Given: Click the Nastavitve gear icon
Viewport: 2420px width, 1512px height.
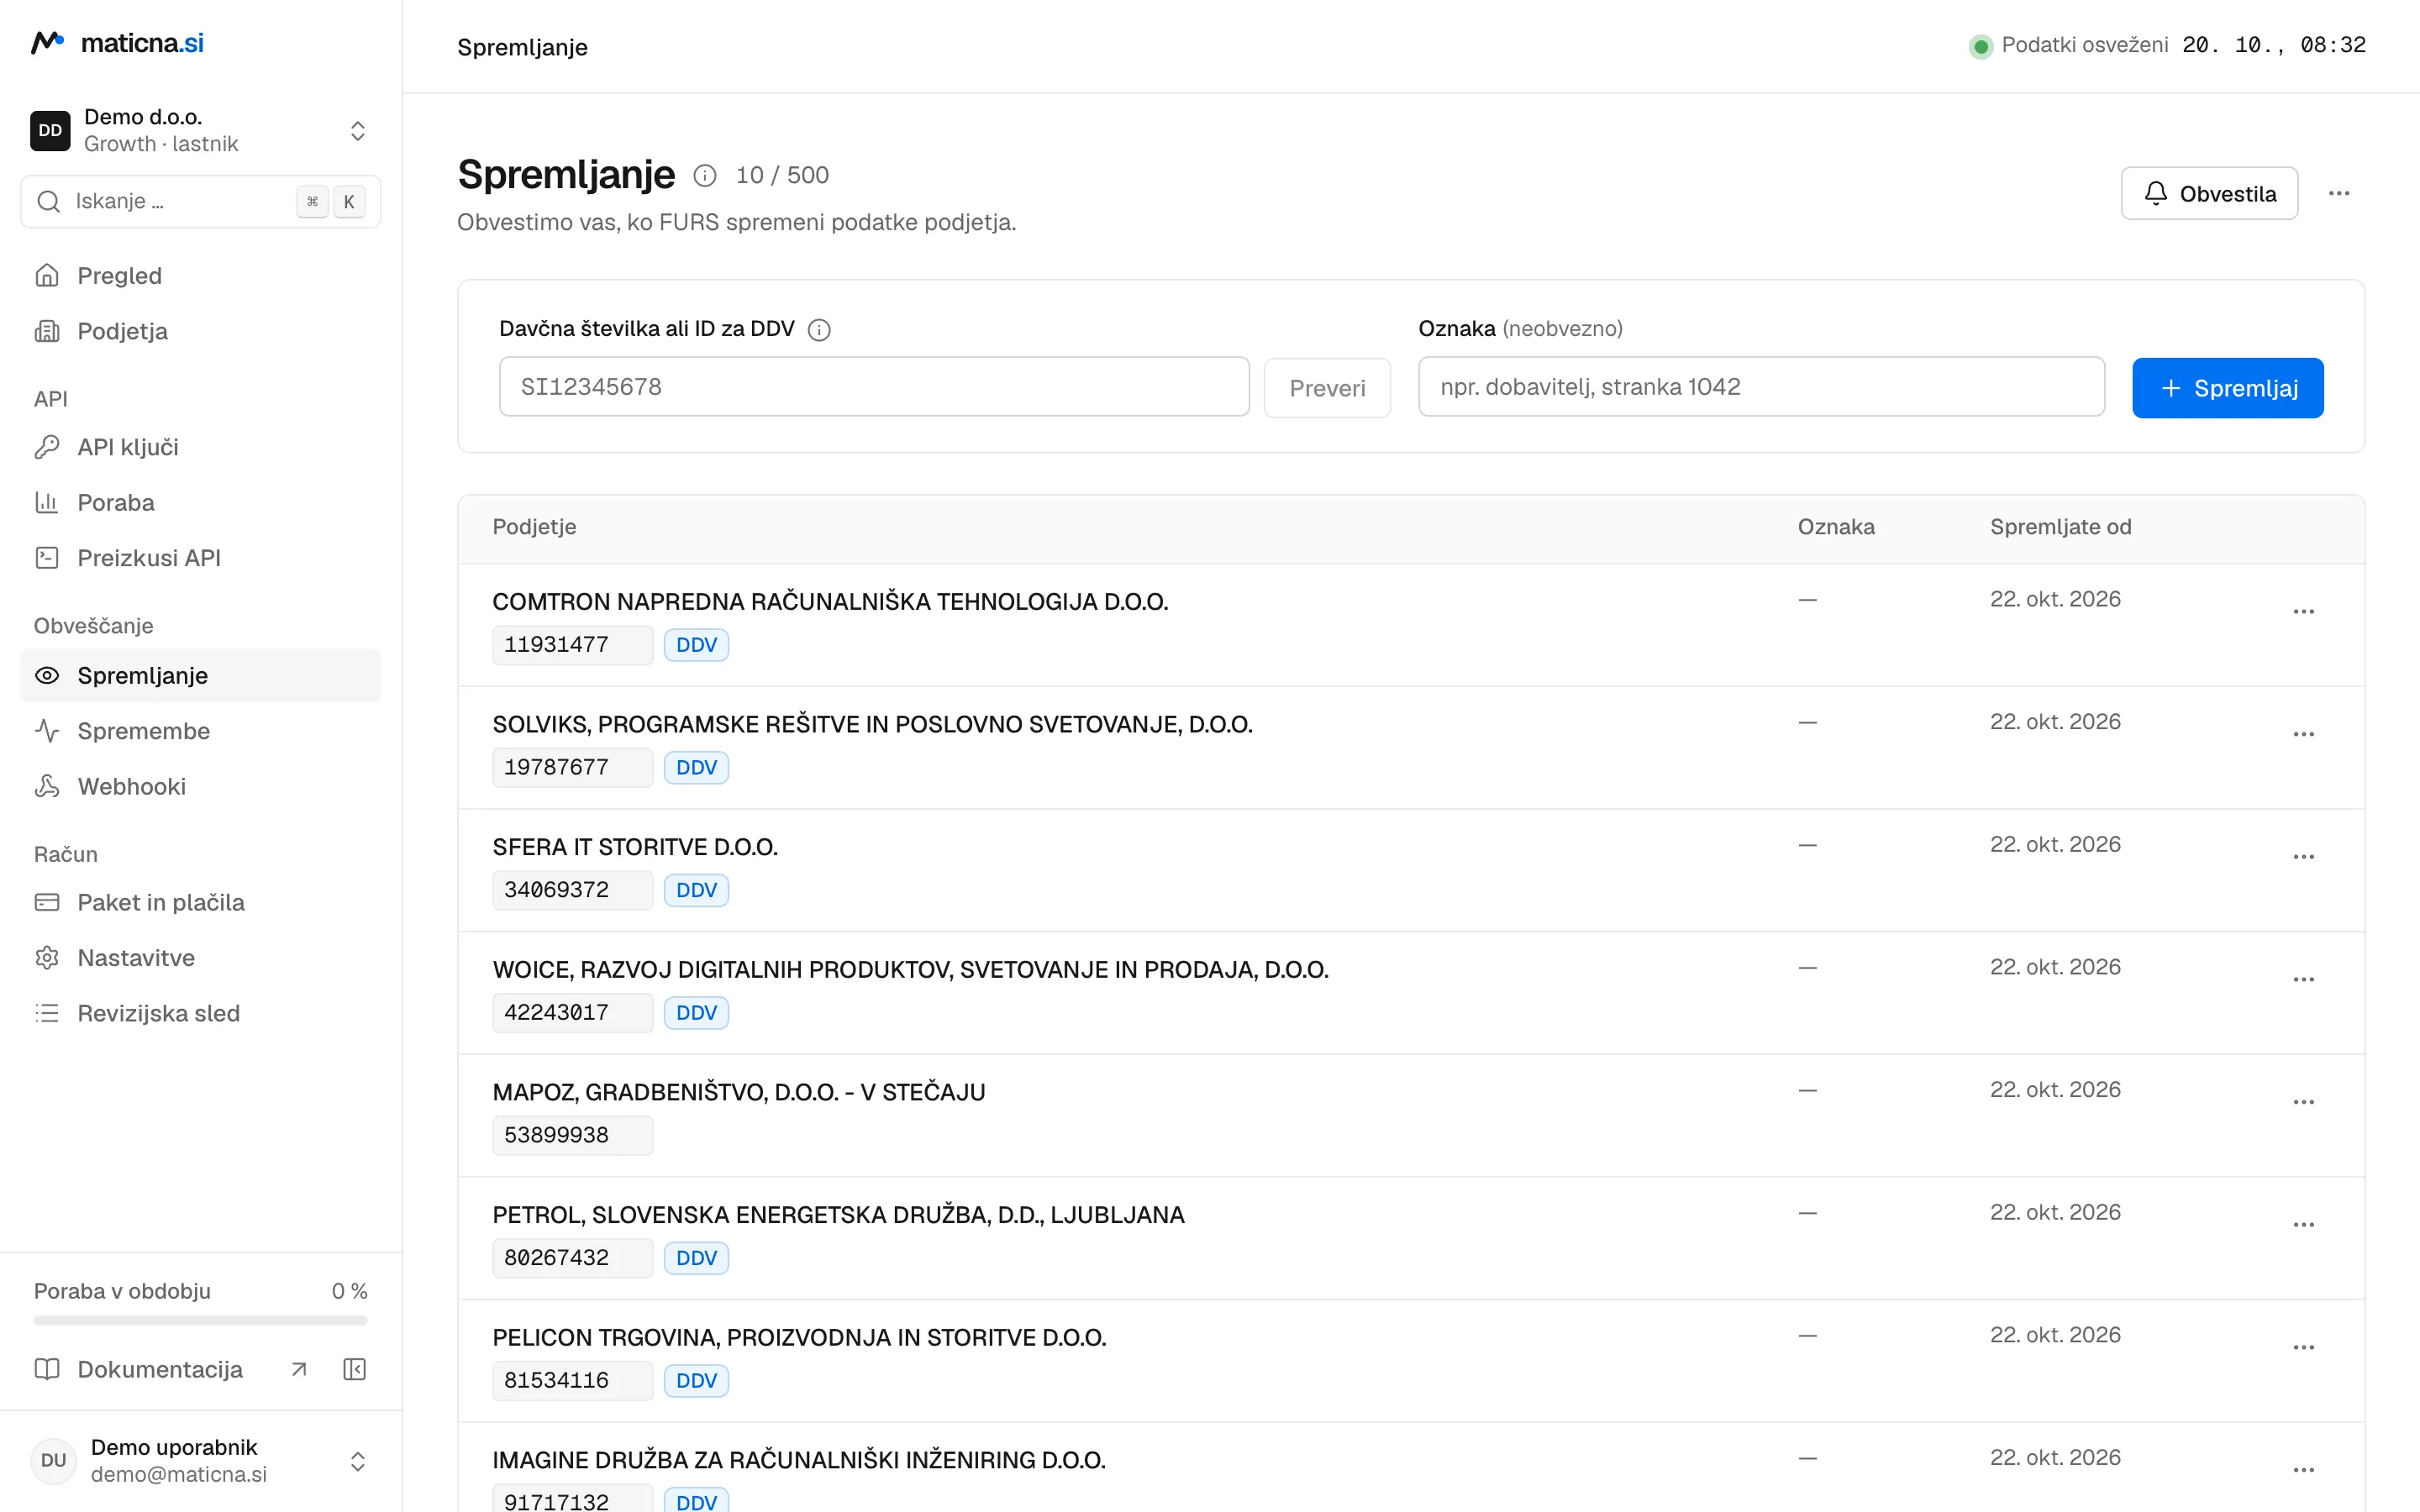Looking at the screenshot, I should click(x=47, y=958).
